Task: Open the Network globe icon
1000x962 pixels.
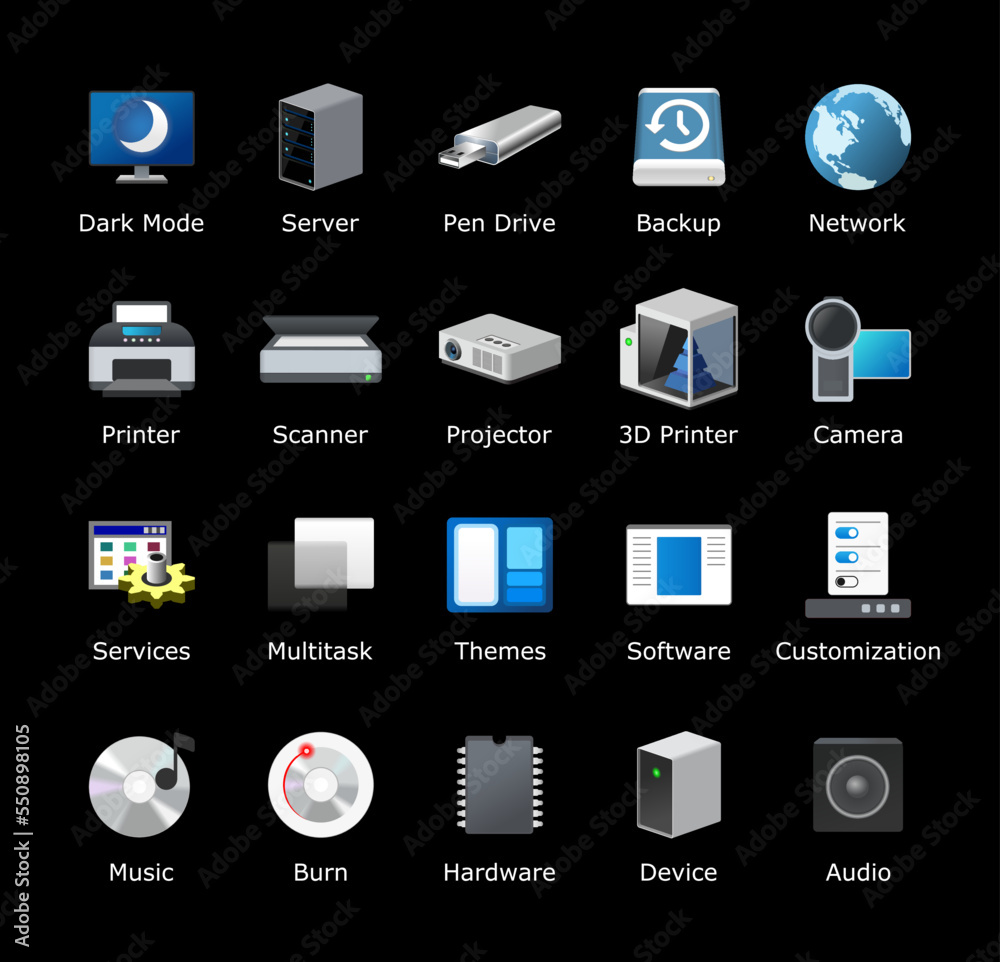Action: tap(858, 137)
